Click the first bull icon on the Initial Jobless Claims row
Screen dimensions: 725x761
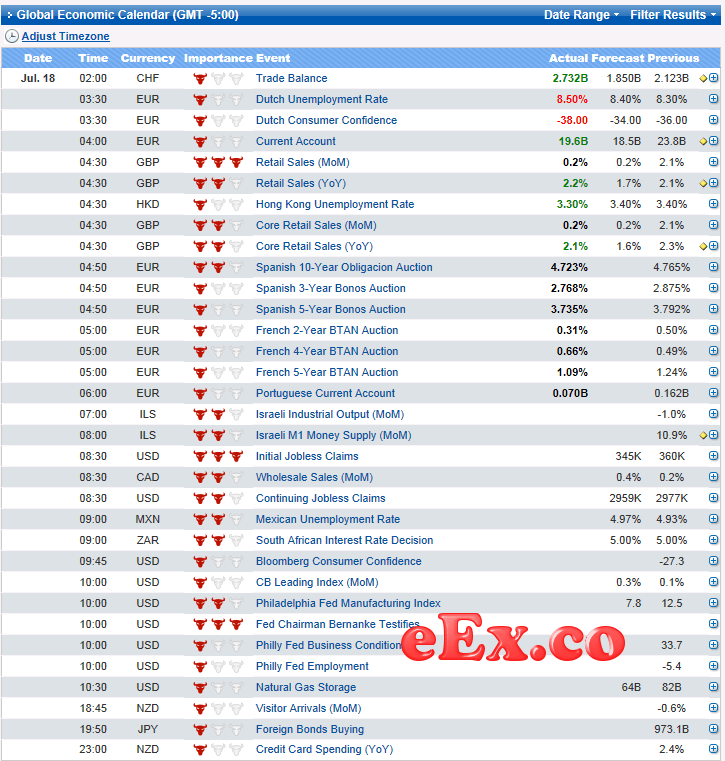(x=200, y=456)
